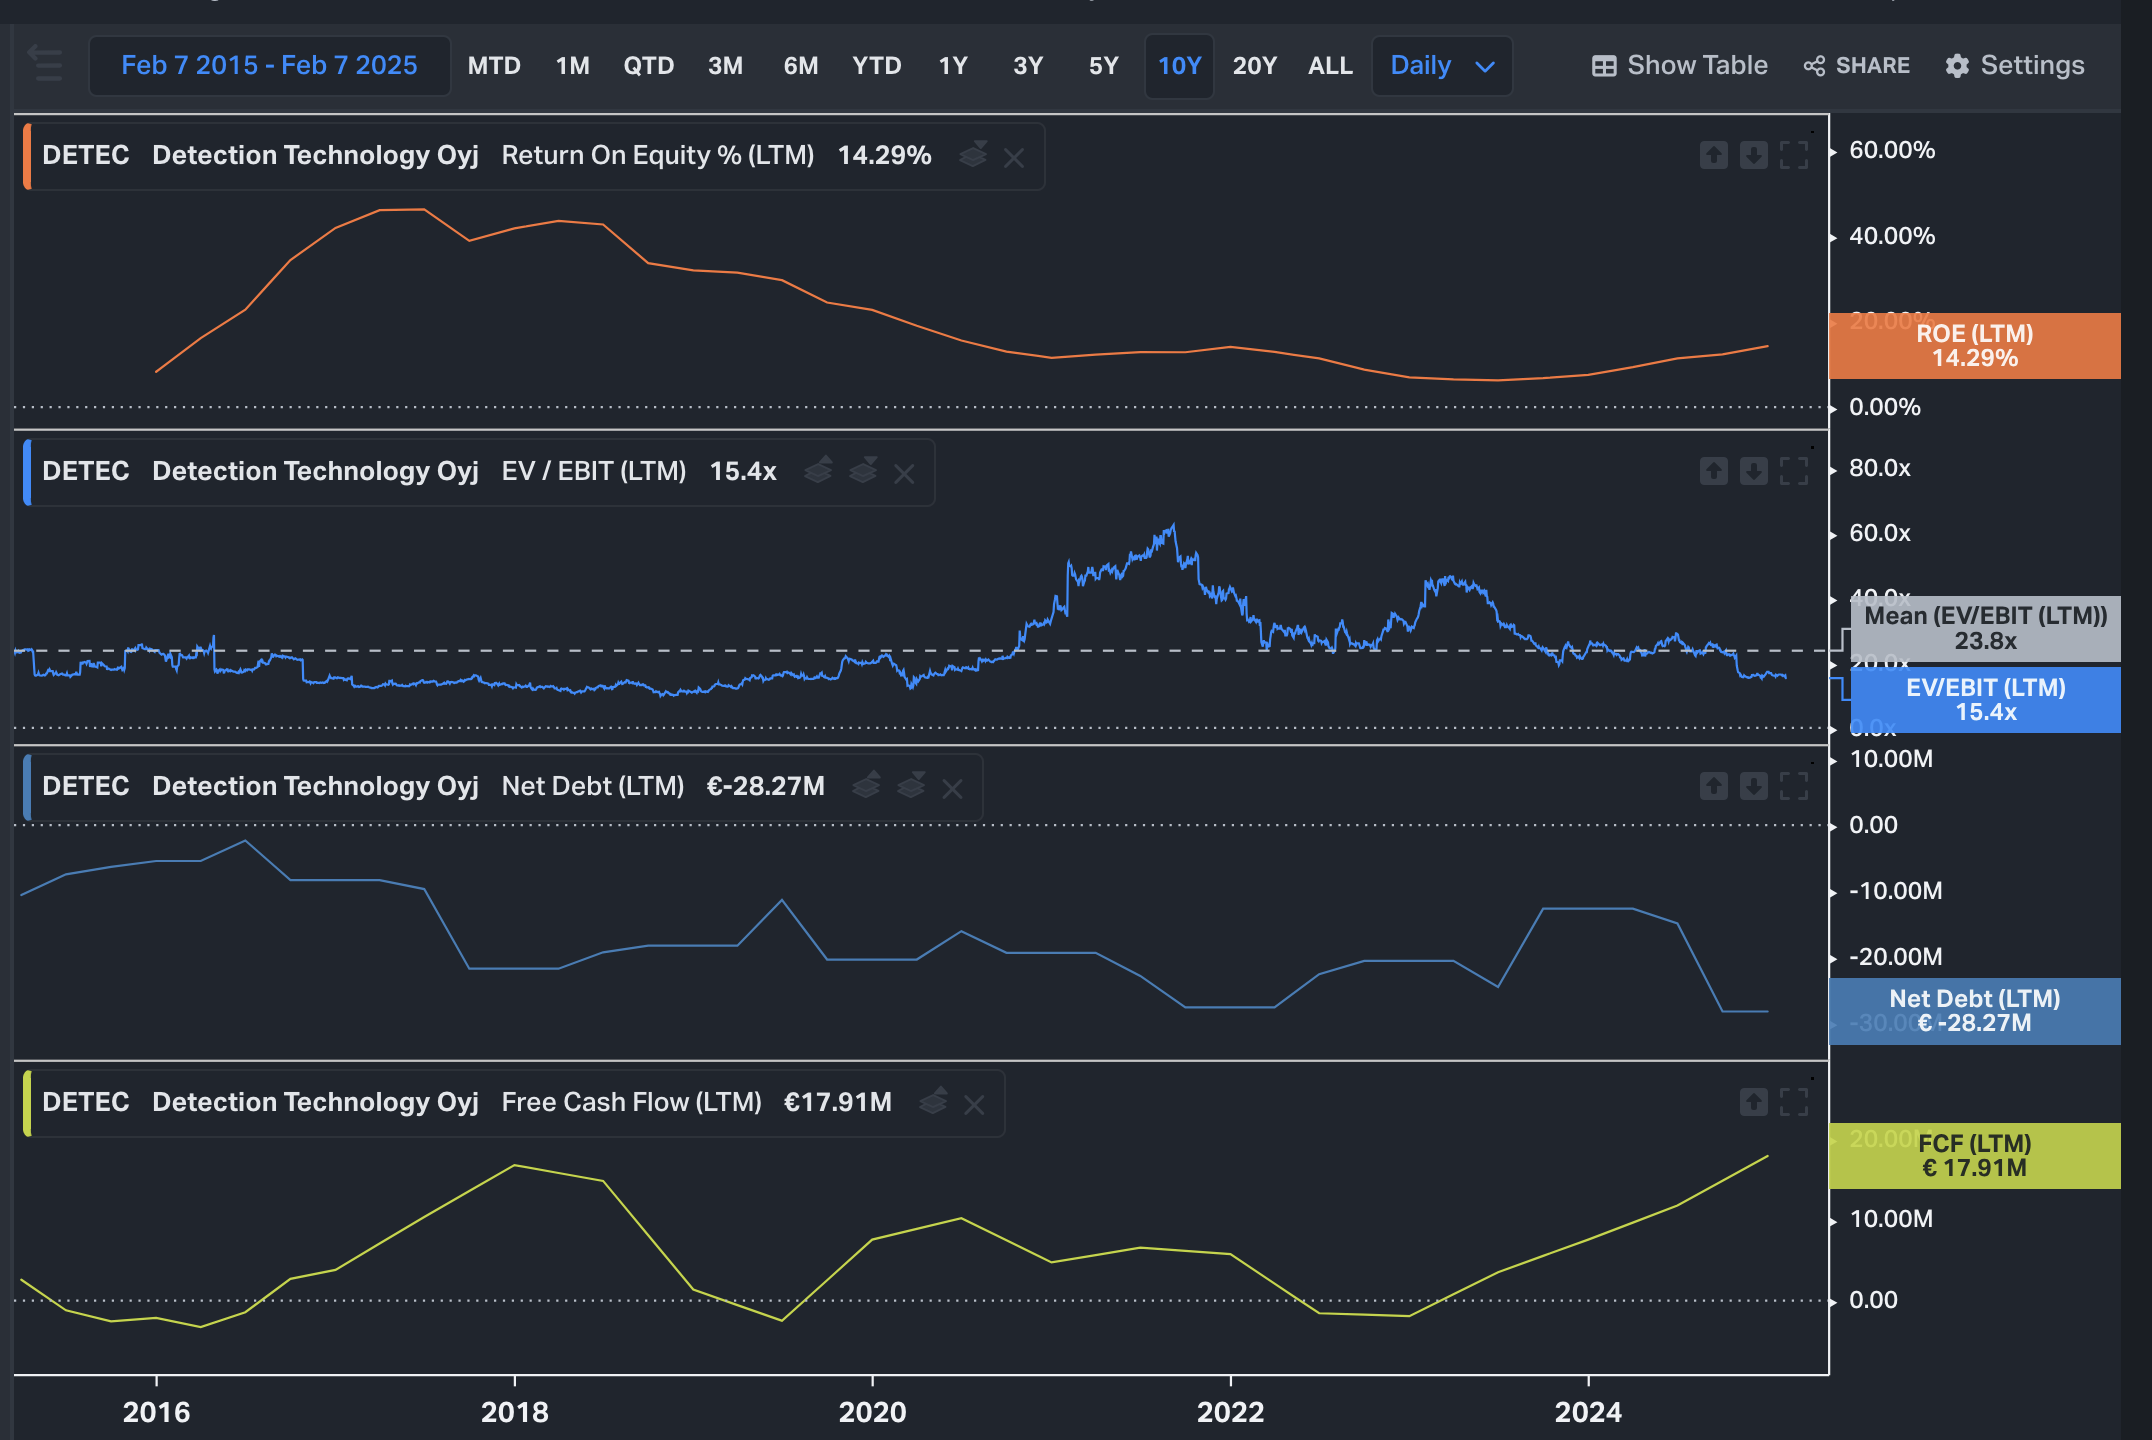
Task: Move the Return On Equity pane up
Action: point(1714,155)
